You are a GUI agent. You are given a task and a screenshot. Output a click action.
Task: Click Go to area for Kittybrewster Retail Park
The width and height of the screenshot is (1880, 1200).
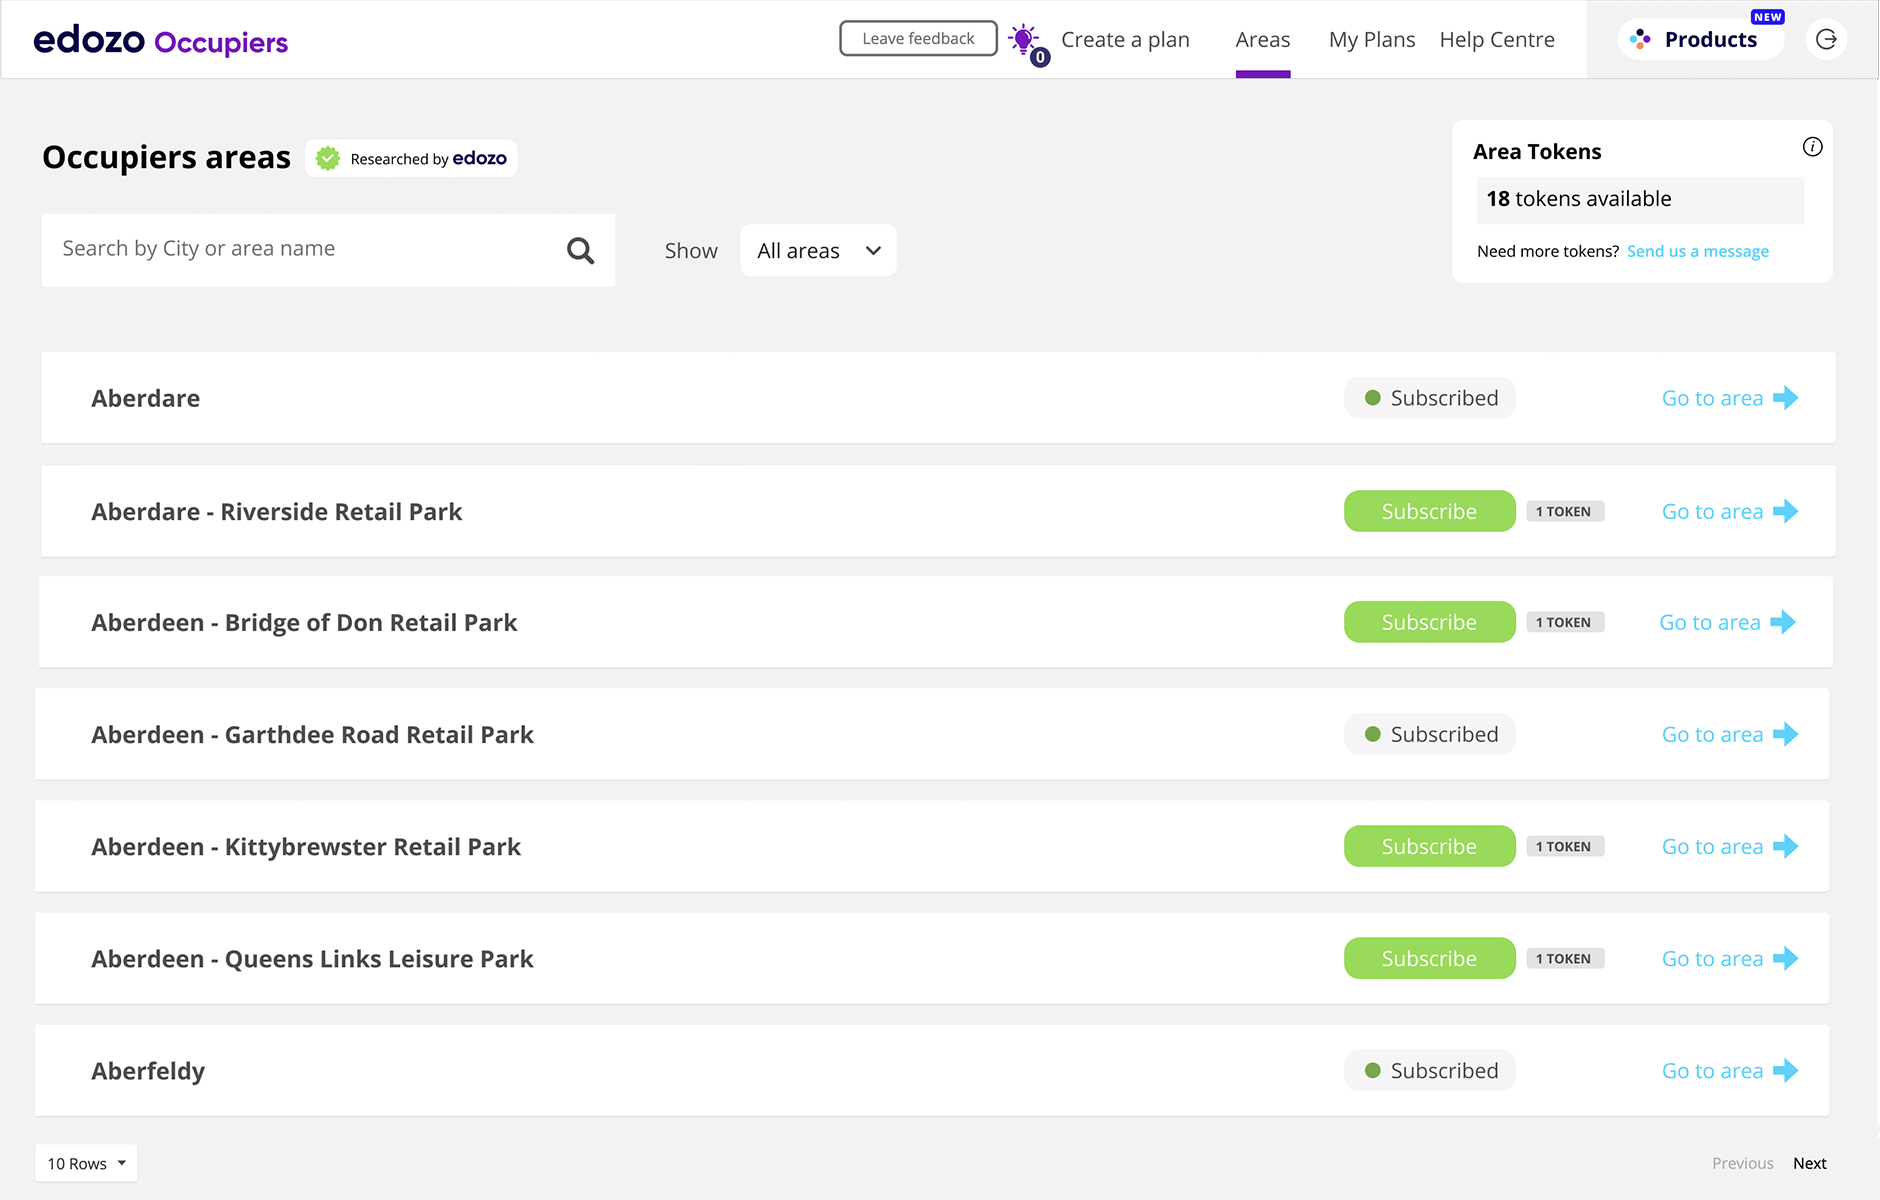tap(1730, 846)
